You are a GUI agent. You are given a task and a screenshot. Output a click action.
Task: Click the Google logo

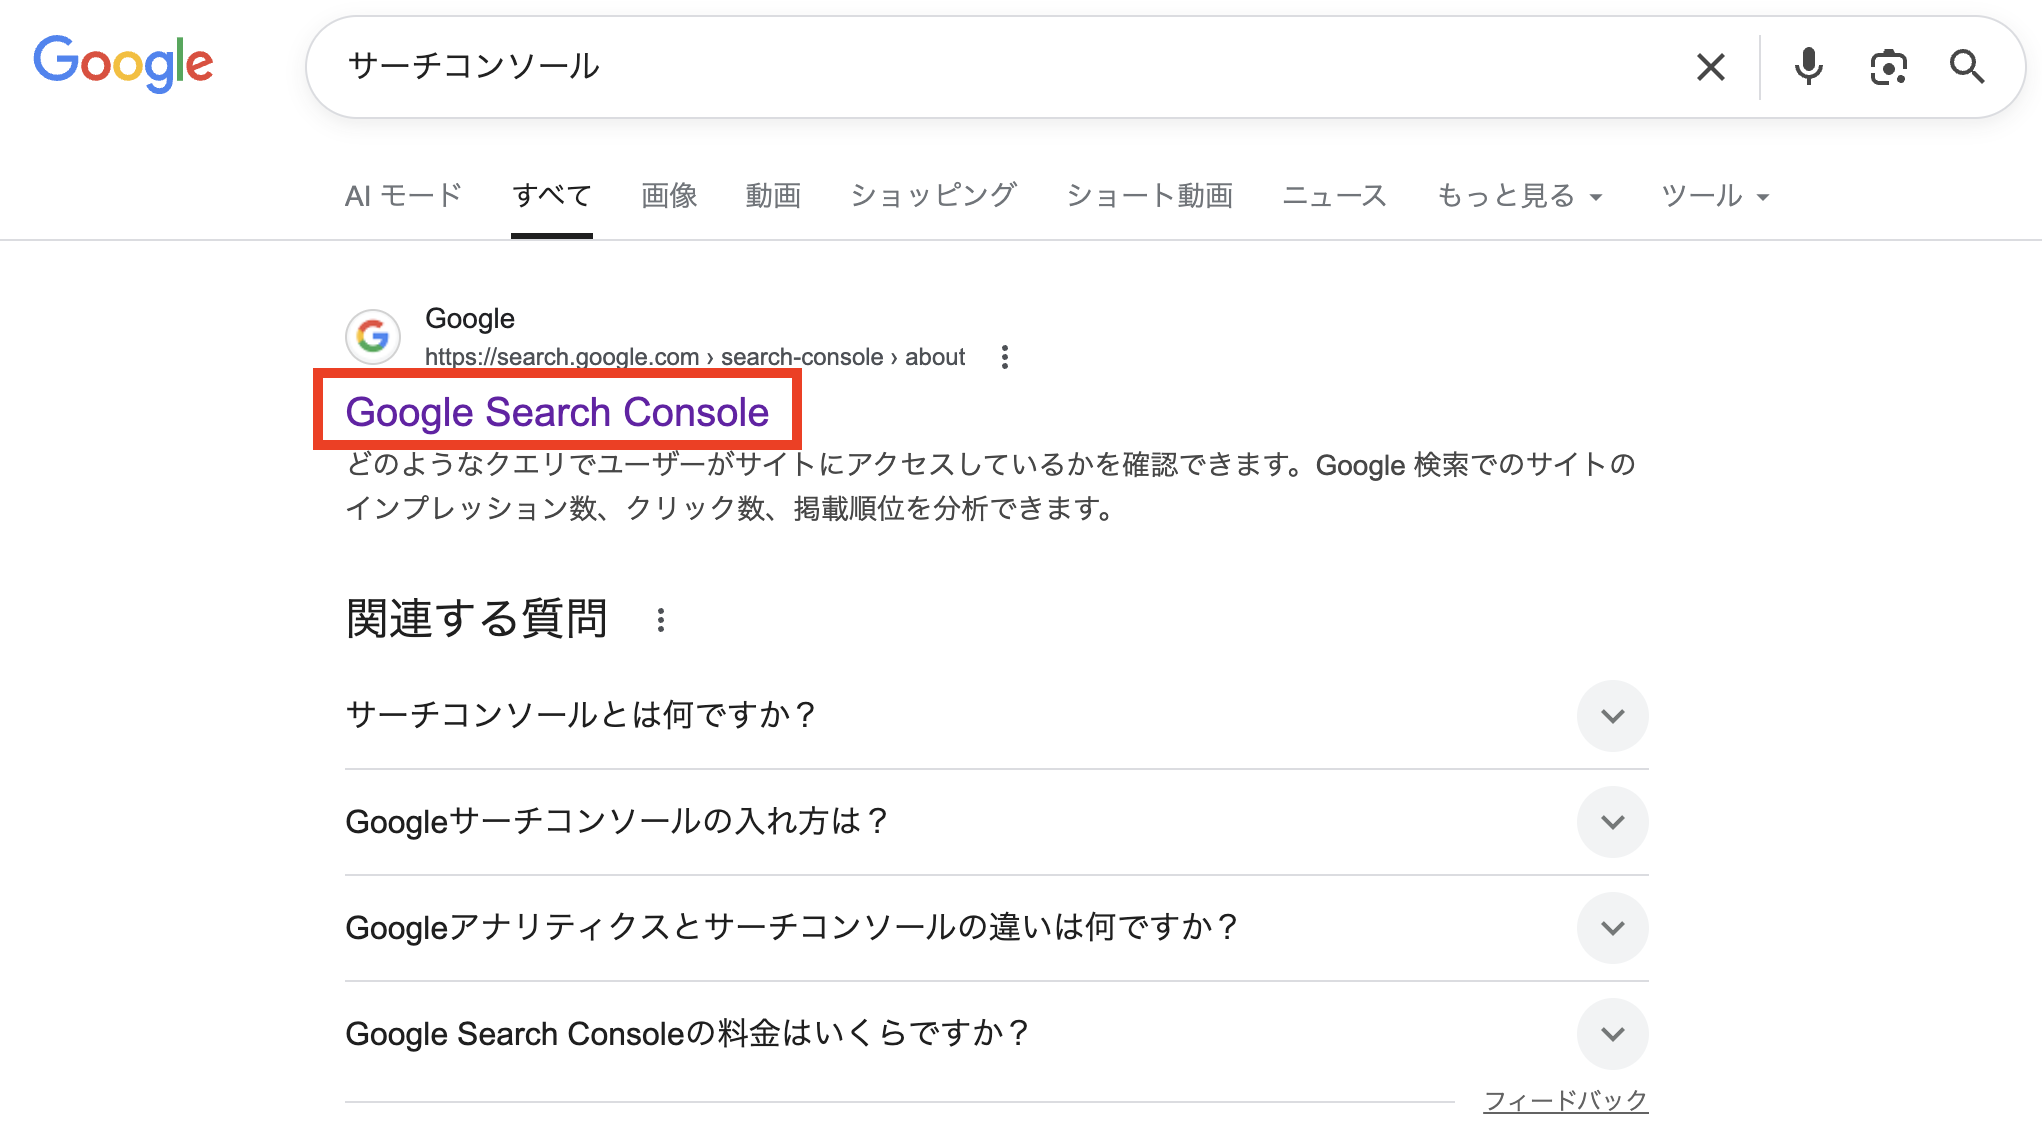coord(123,63)
